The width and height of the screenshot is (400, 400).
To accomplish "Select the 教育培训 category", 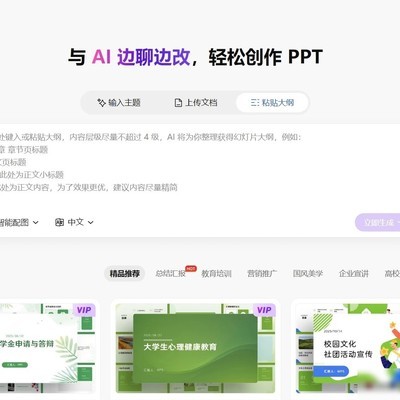I will 216,274.
